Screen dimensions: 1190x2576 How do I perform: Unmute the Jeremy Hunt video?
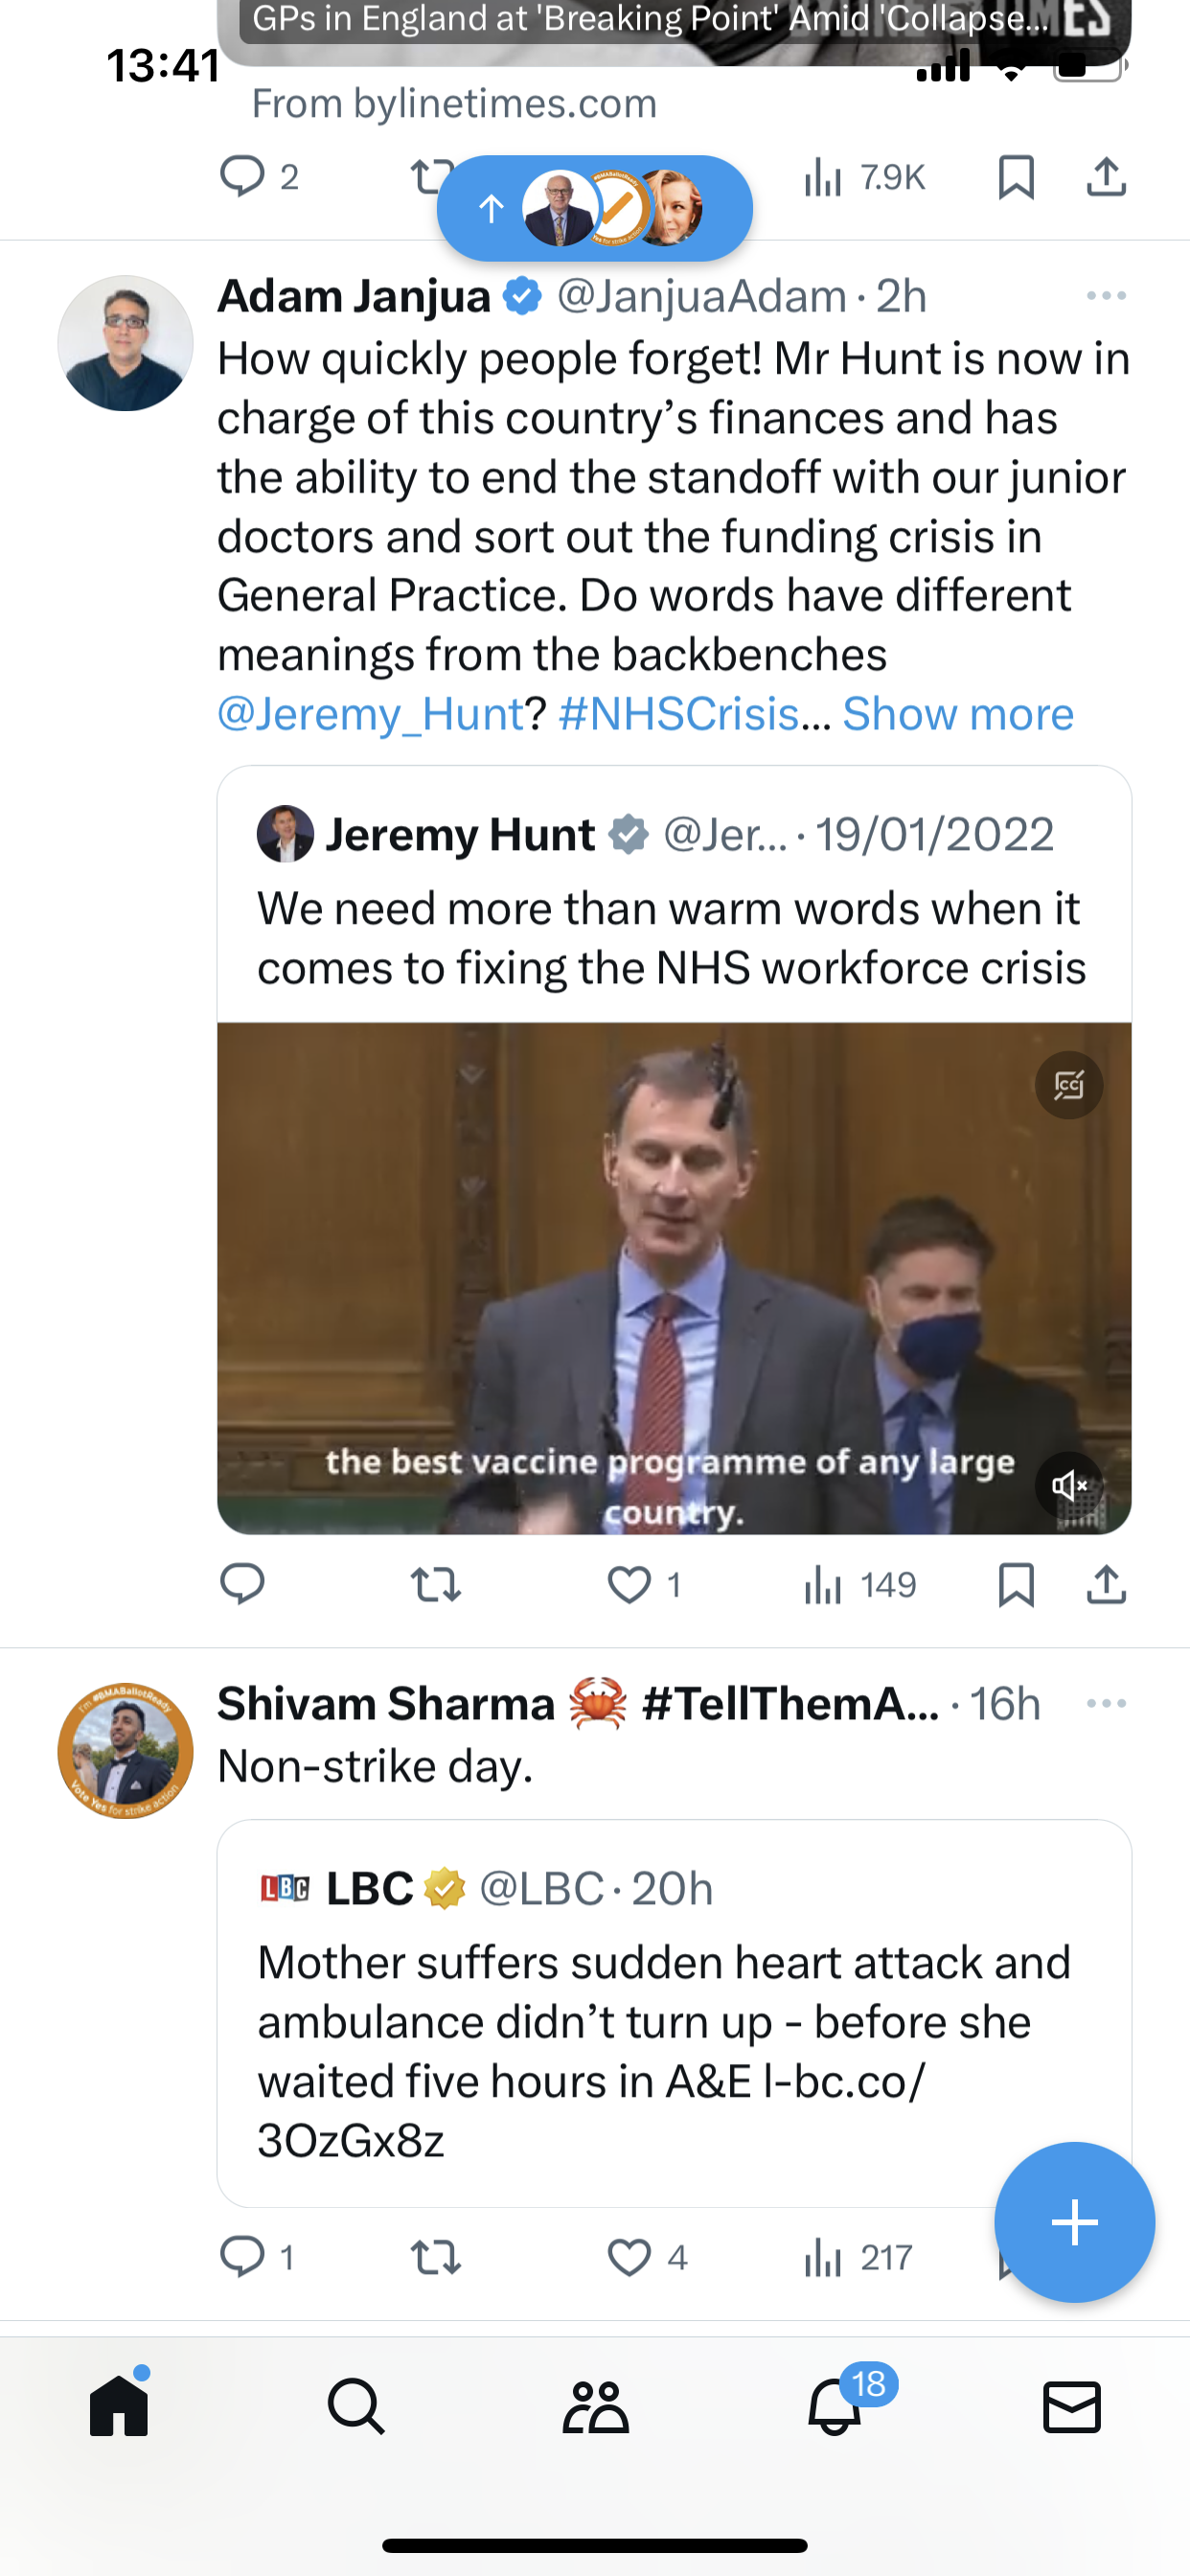point(1069,1485)
